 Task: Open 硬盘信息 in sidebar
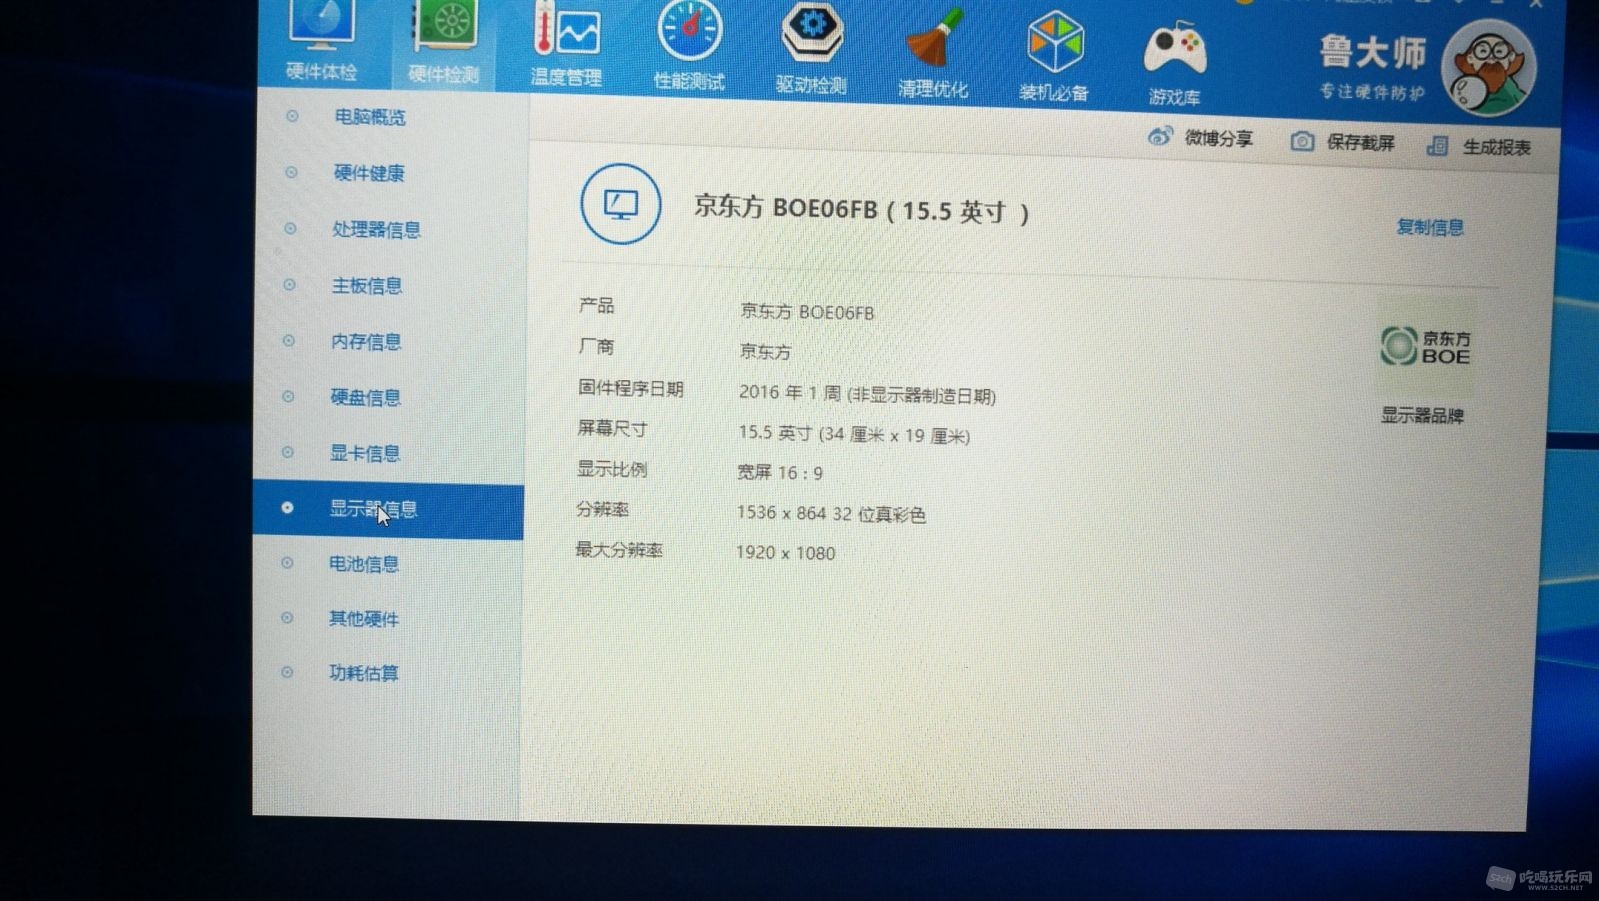pos(365,398)
